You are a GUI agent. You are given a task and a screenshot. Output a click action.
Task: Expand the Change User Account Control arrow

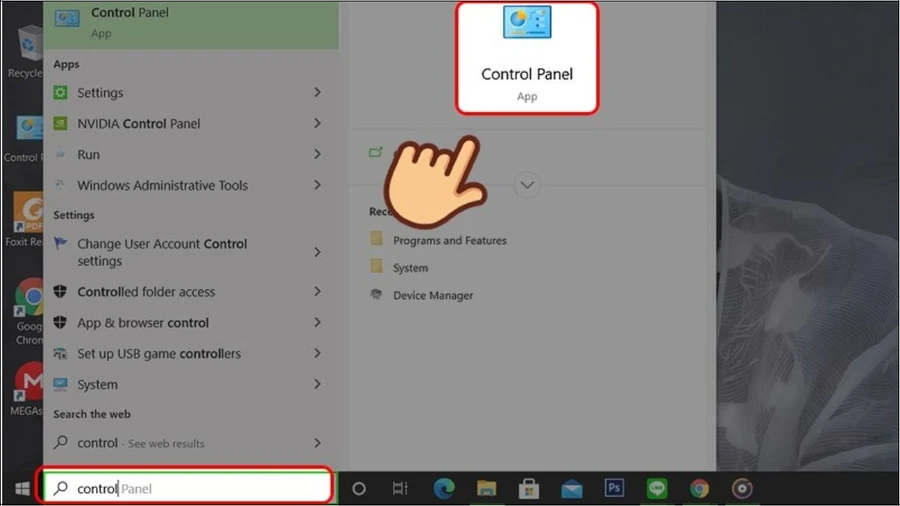(x=317, y=252)
